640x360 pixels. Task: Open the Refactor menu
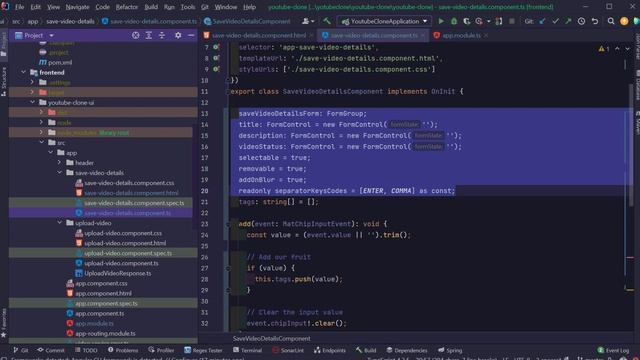[x=127, y=7]
